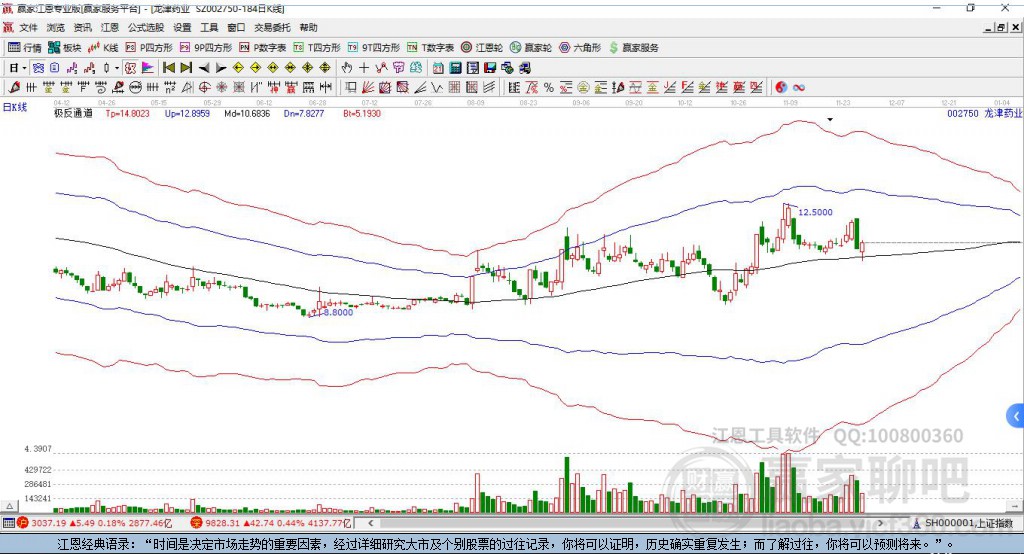Screen dimensions: 1024x554
Task: Select the red pencil drawing tool
Action: pyautogui.click(x=14, y=87)
